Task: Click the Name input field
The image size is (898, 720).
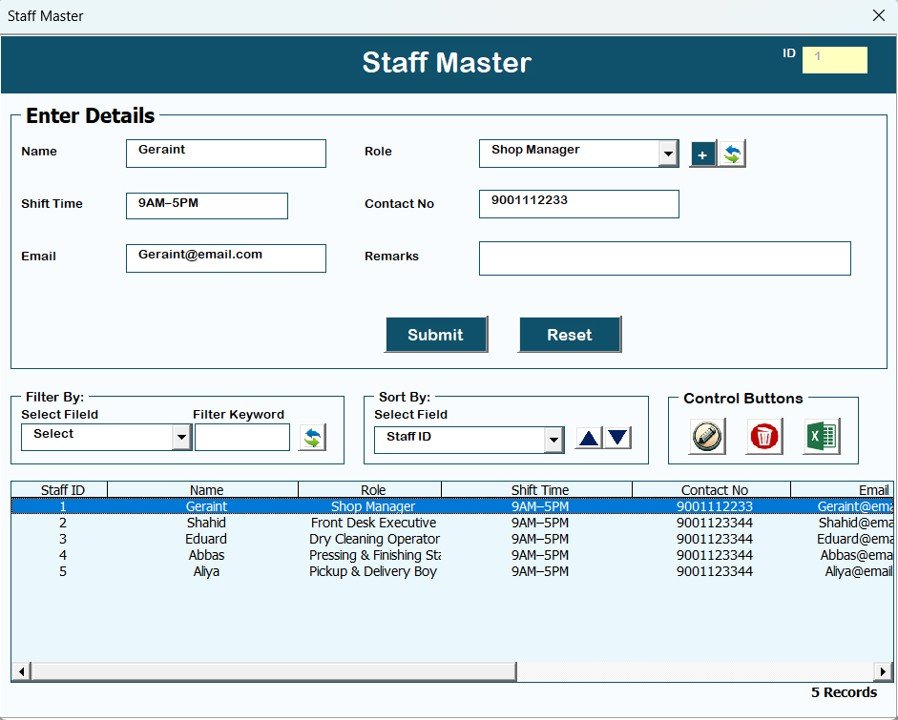Action: (226, 153)
